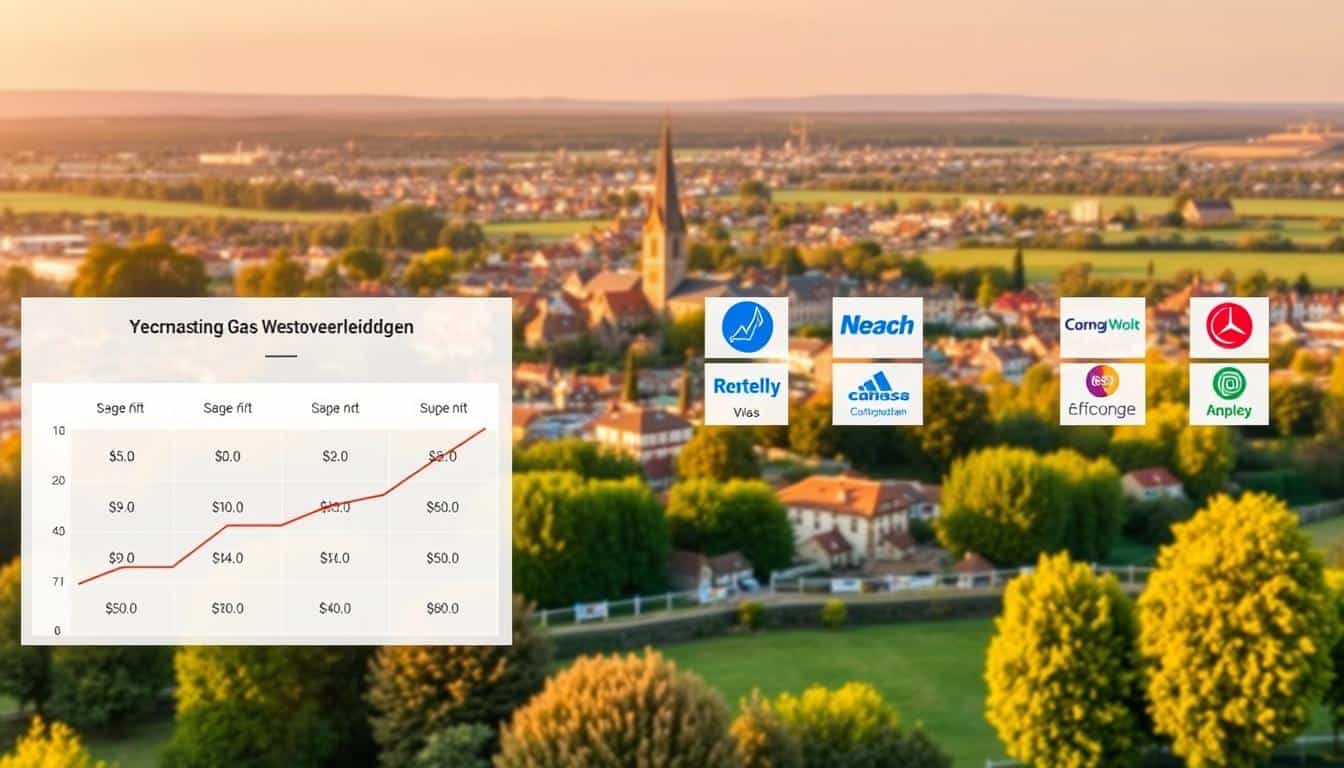Click the red three-pointed star icon
Screen dimensions: 1344x768
click(x=1228, y=327)
